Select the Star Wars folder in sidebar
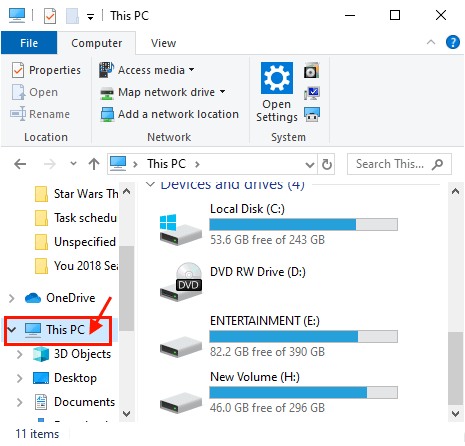The height and width of the screenshot is (446, 465). tap(77, 194)
